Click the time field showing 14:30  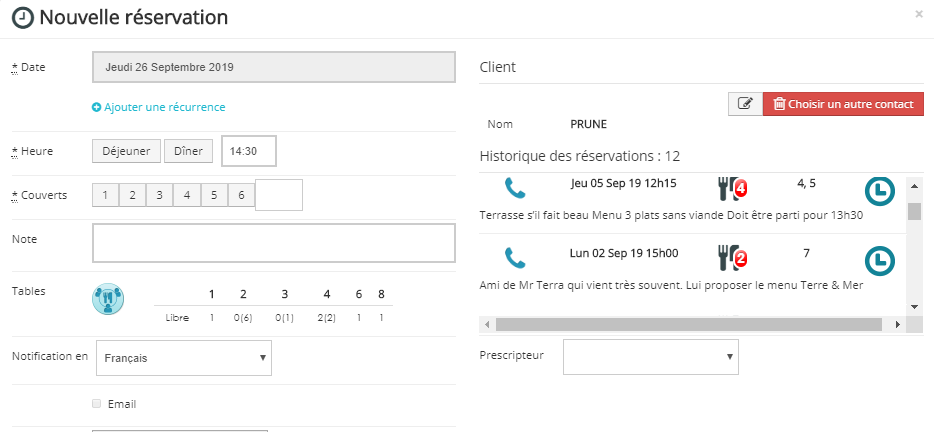[249, 151]
